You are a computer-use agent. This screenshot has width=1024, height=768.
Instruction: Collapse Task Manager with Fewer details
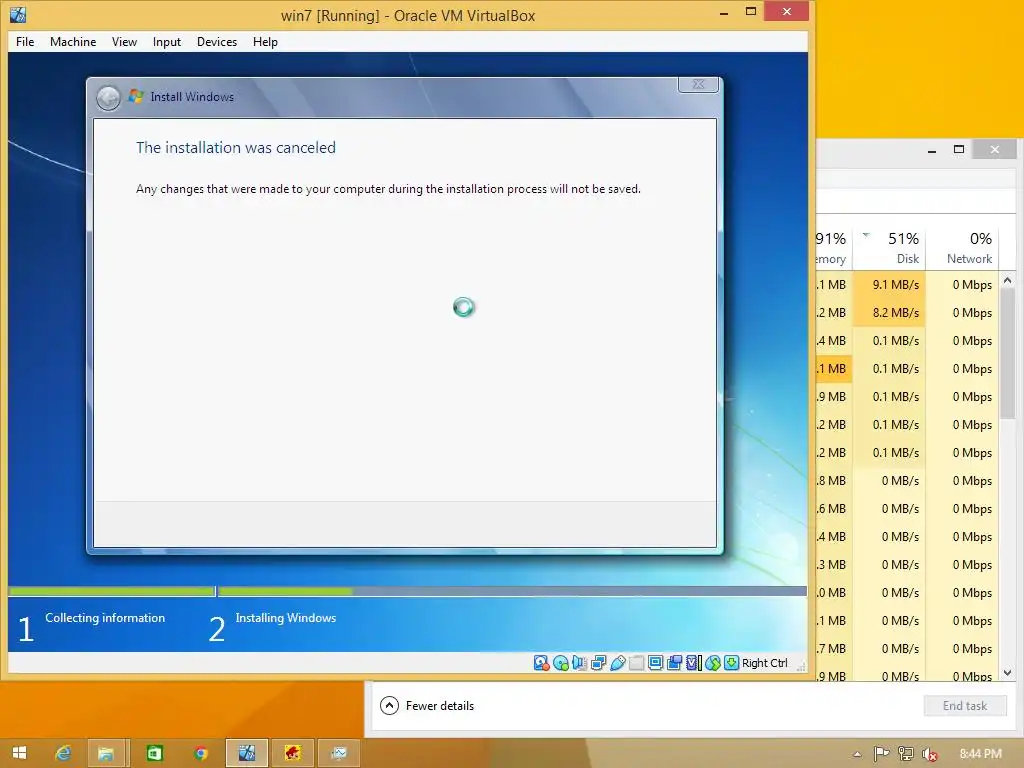tap(427, 706)
